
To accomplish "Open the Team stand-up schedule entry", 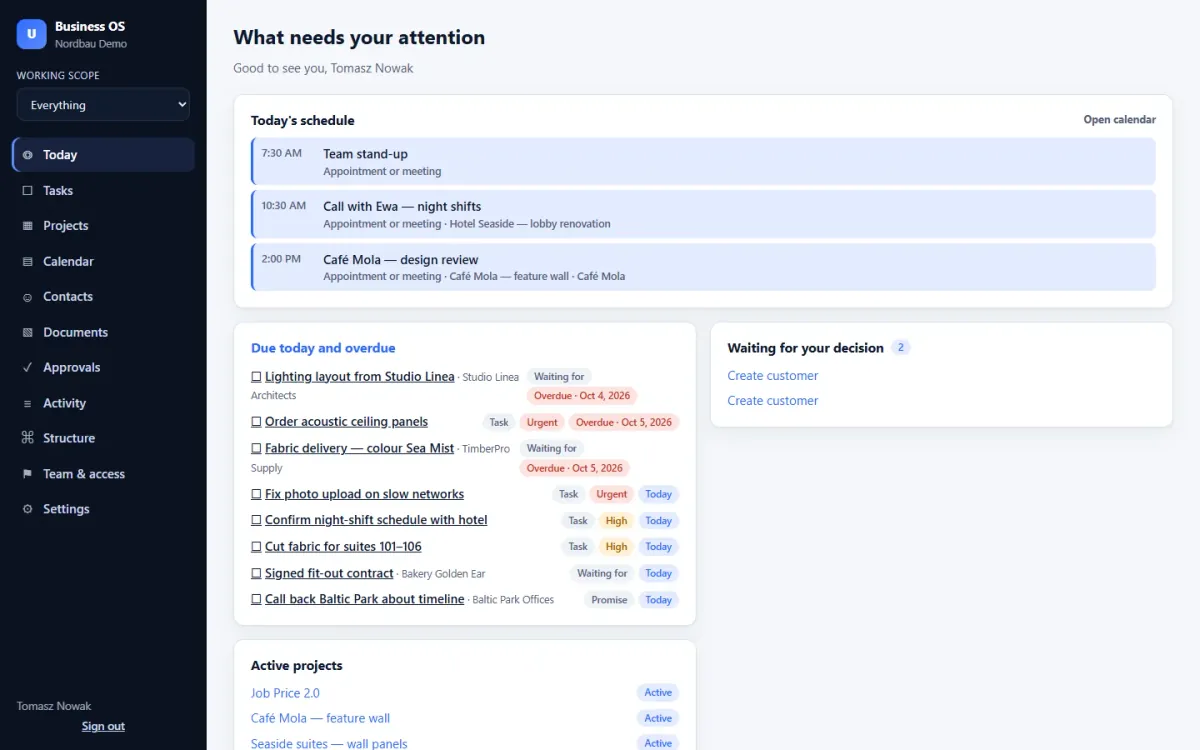I will (x=703, y=162).
